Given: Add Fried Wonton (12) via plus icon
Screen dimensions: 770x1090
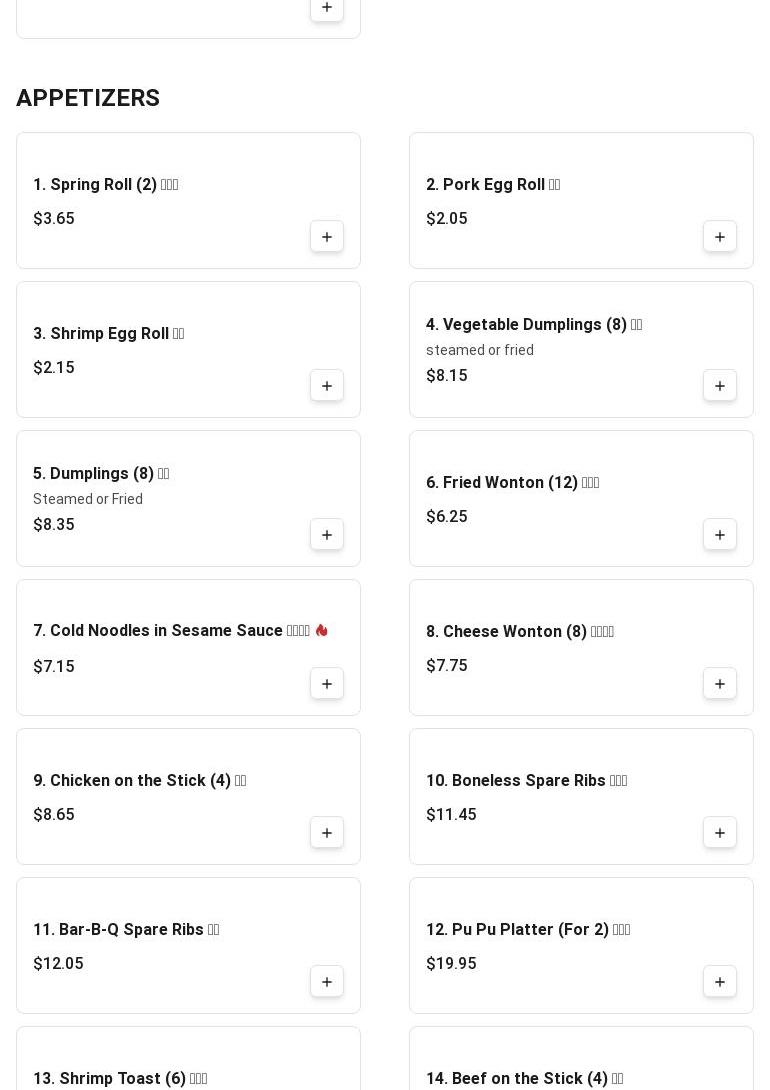Looking at the screenshot, I should coord(720,535).
